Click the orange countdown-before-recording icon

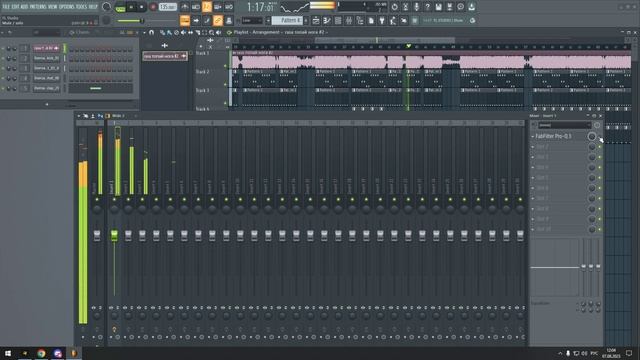pyautogui.click(x=207, y=7)
